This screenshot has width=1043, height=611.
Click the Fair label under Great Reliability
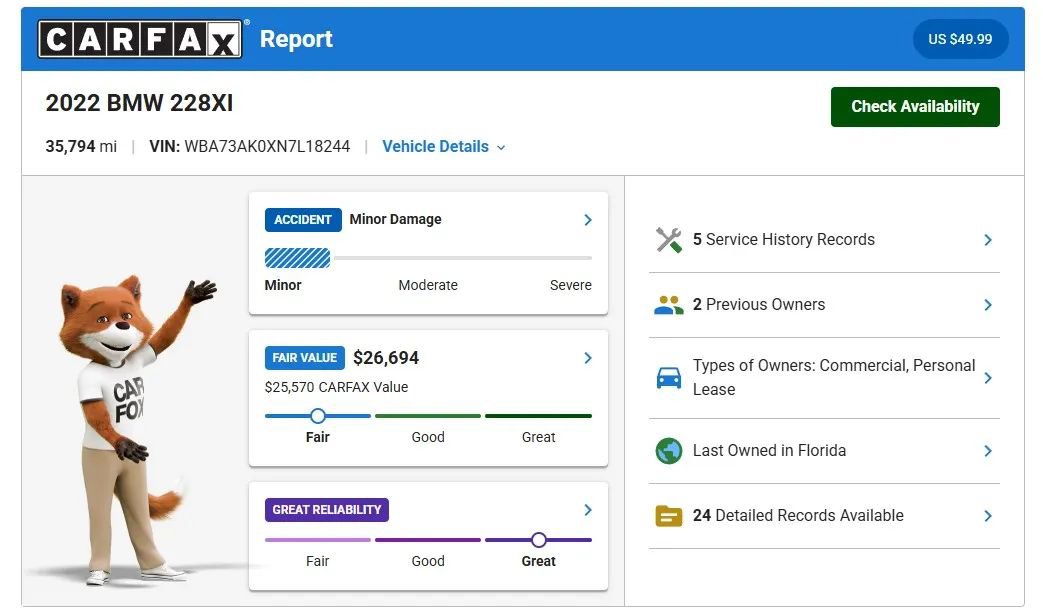tap(317, 561)
